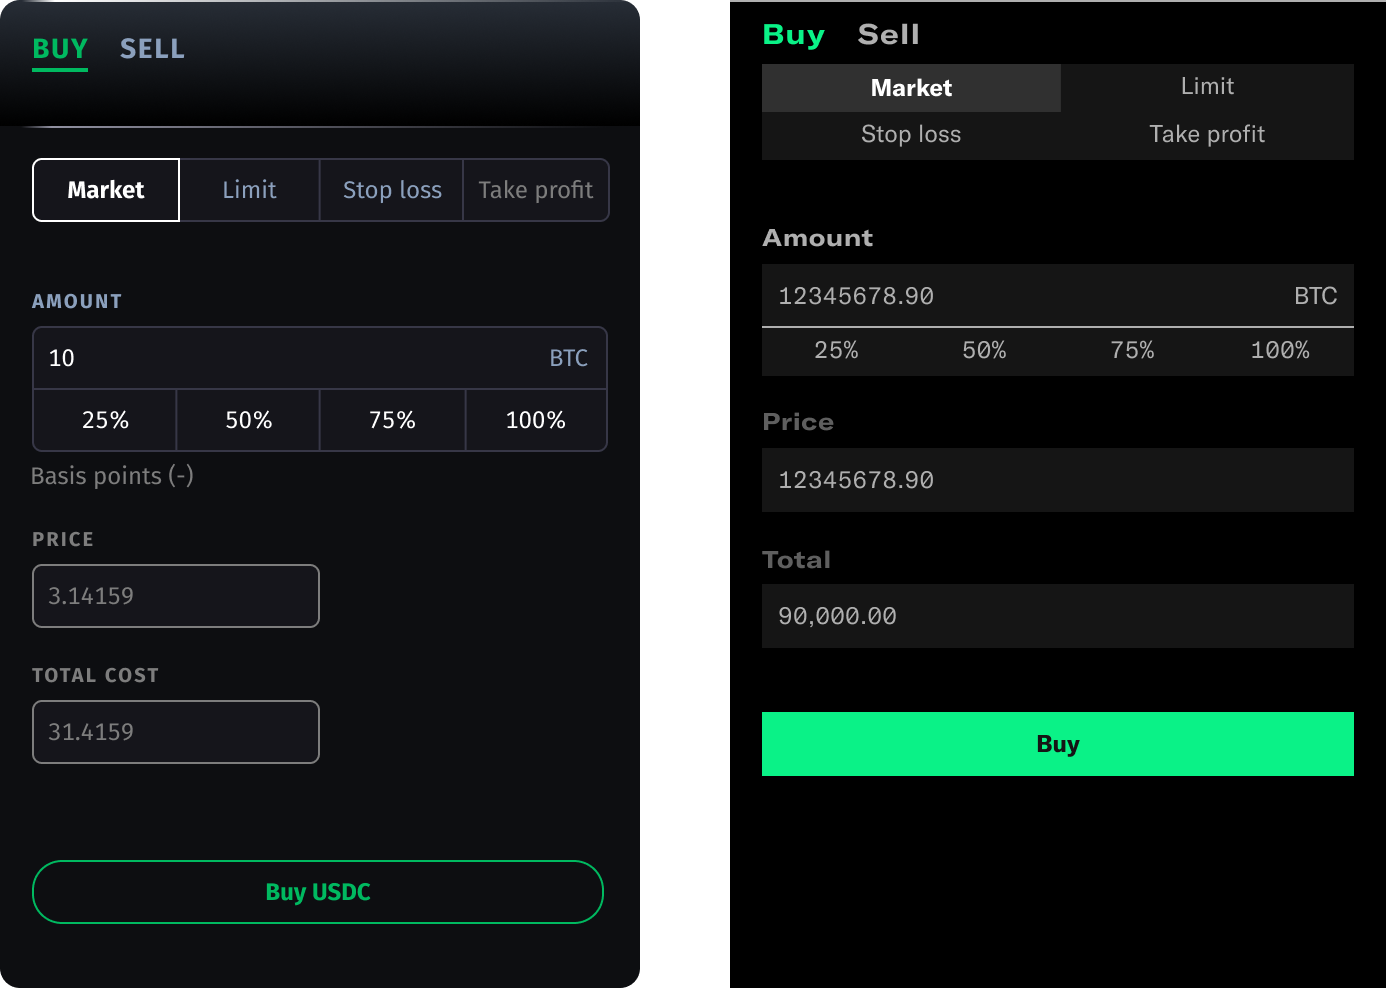The width and height of the screenshot is (1386, 988).
Task: Set 75% below the 12345678.90 BTC amount
Action: [x=1132, y=351]
